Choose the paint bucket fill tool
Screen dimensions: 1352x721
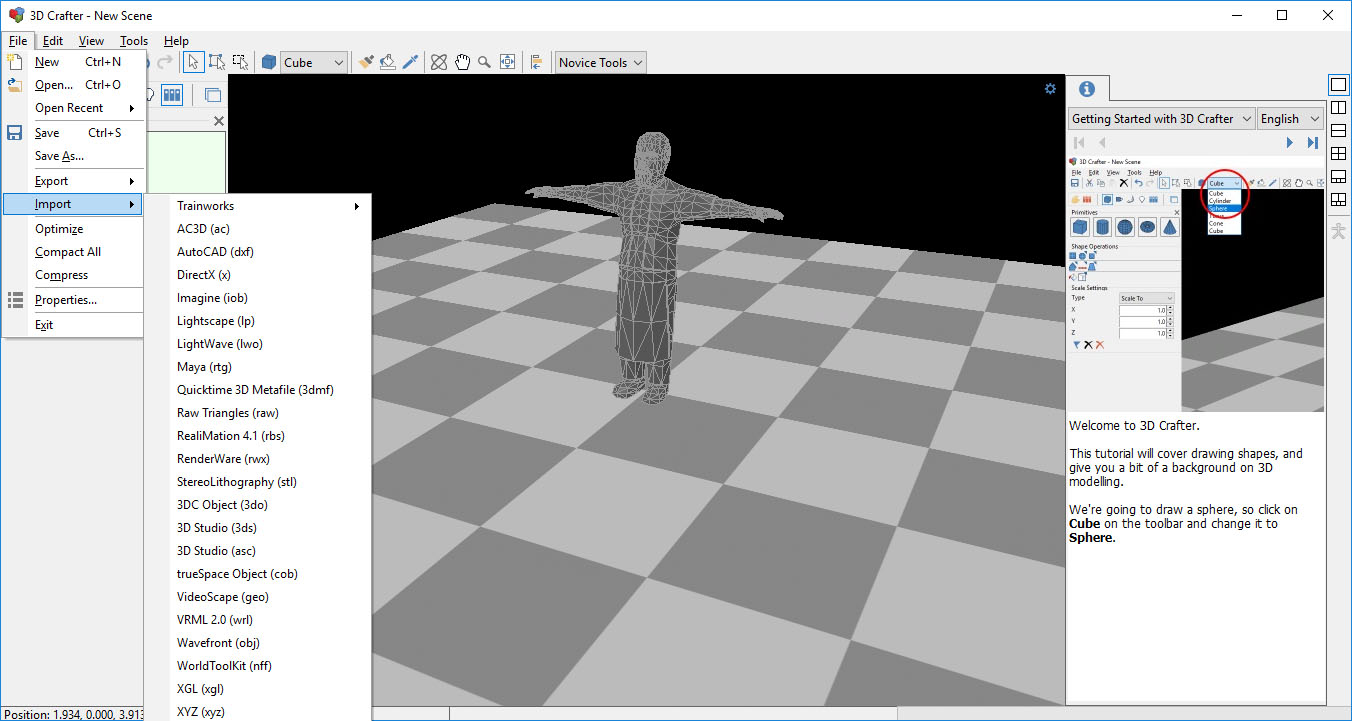click(x=388, y=62)
